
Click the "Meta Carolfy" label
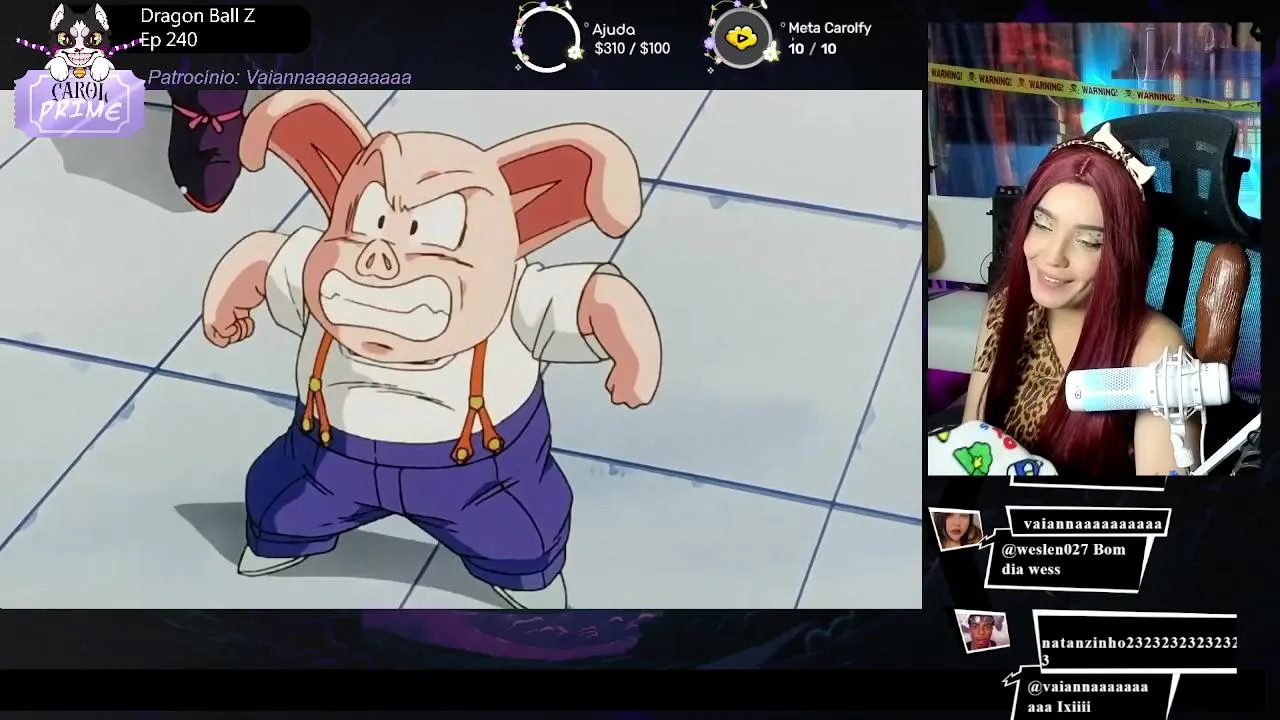click(x=830, y=28)
